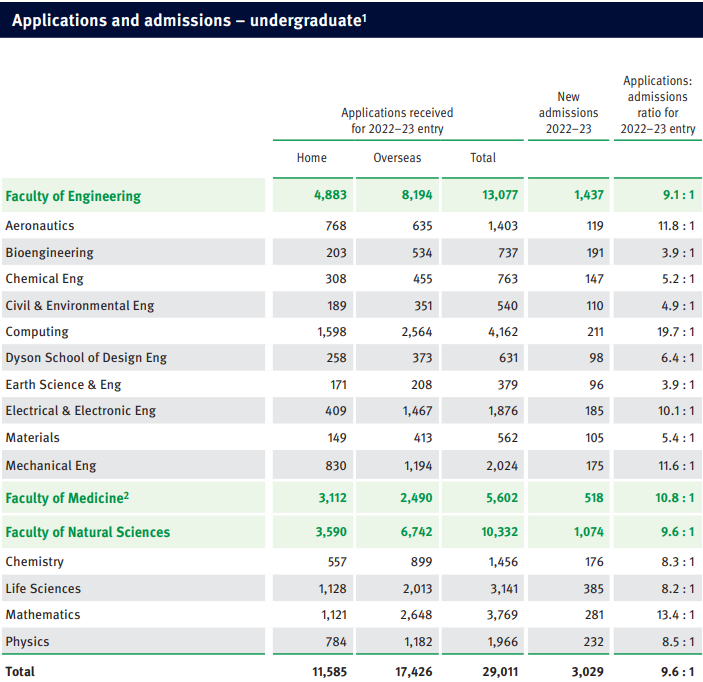Image resolution: width=703 pixels, height=682 pixels.
Task: Click the Overseas column header
Action: 397,158
